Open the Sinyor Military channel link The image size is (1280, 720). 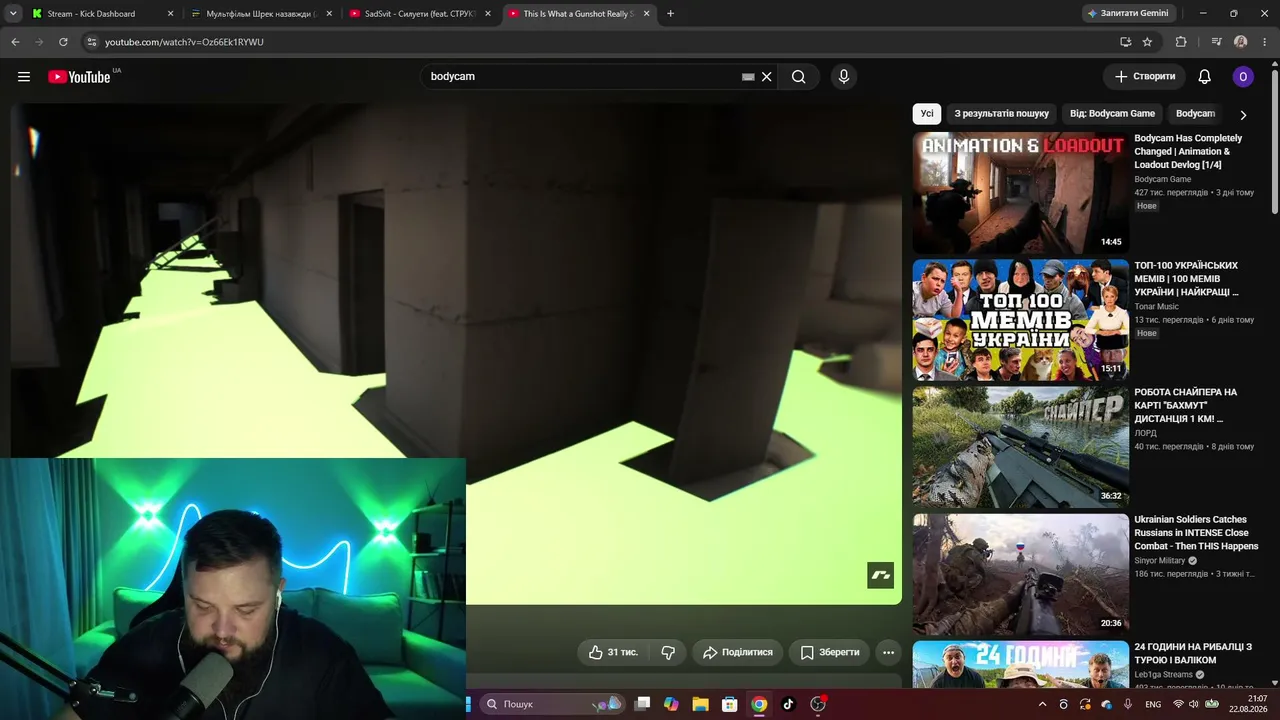tap(1159, 561)
